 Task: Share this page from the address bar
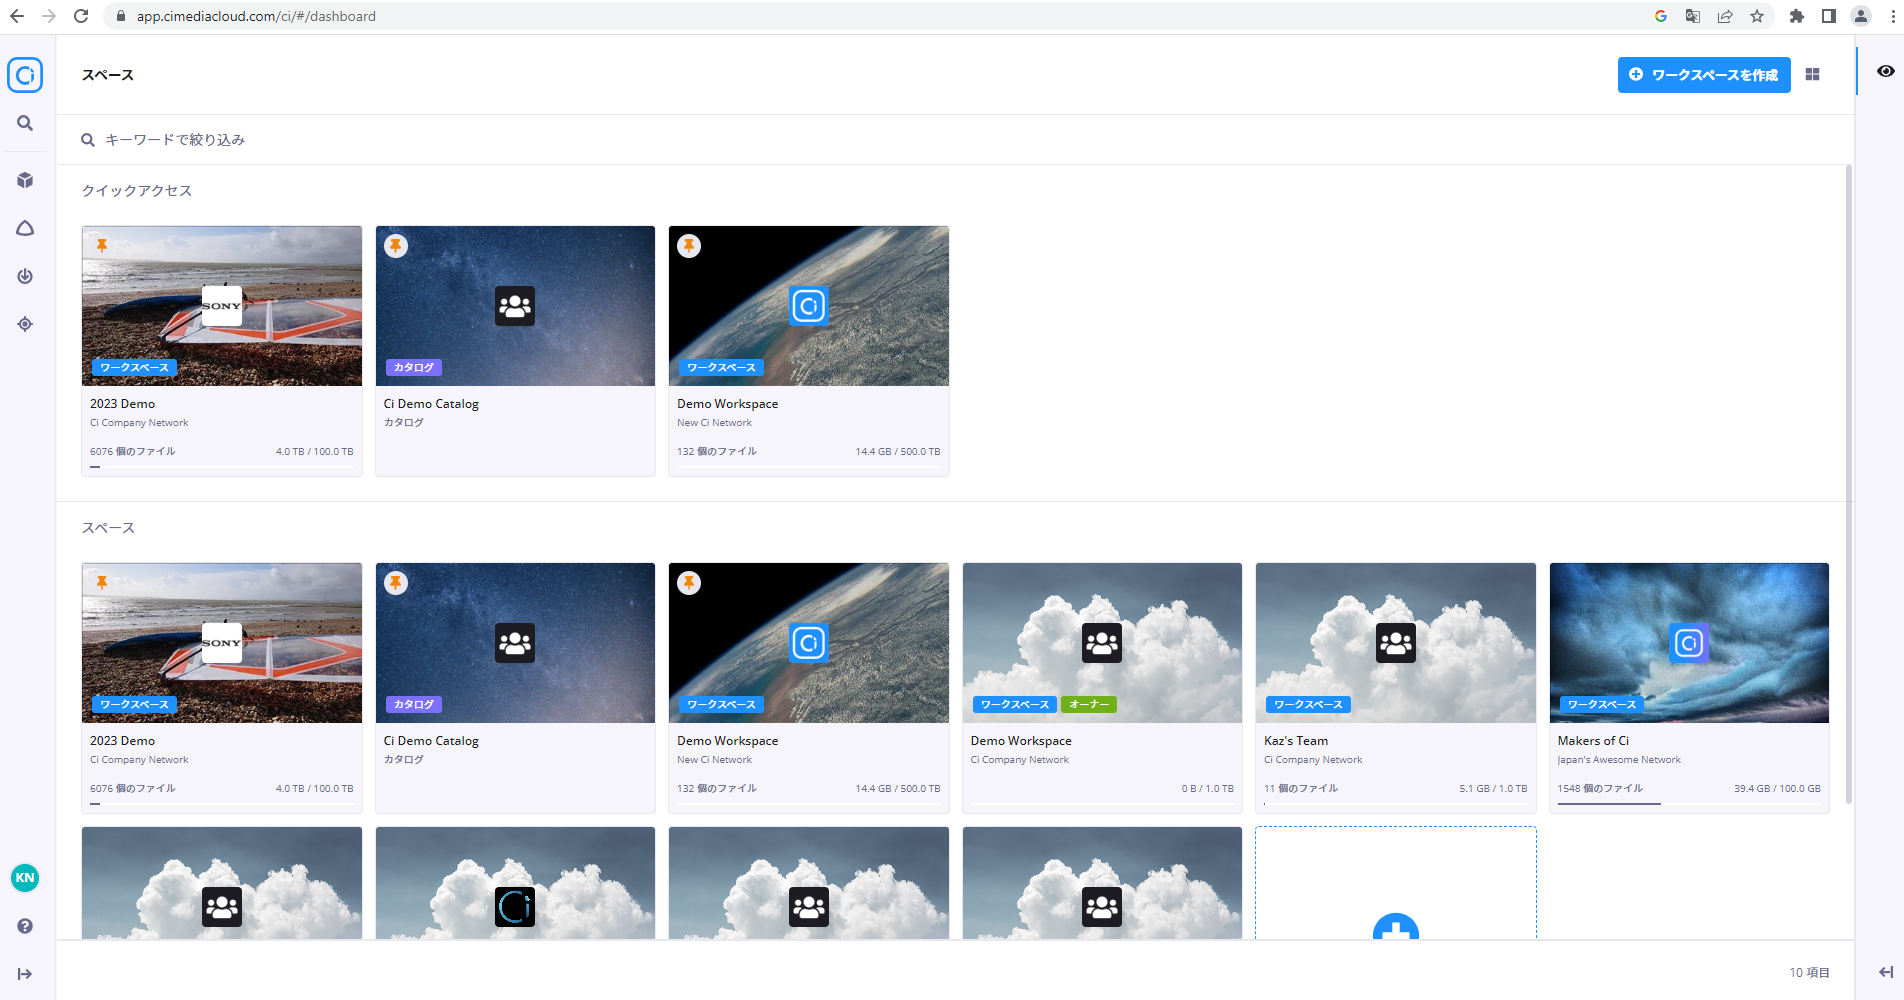[x=1725, y=16]
